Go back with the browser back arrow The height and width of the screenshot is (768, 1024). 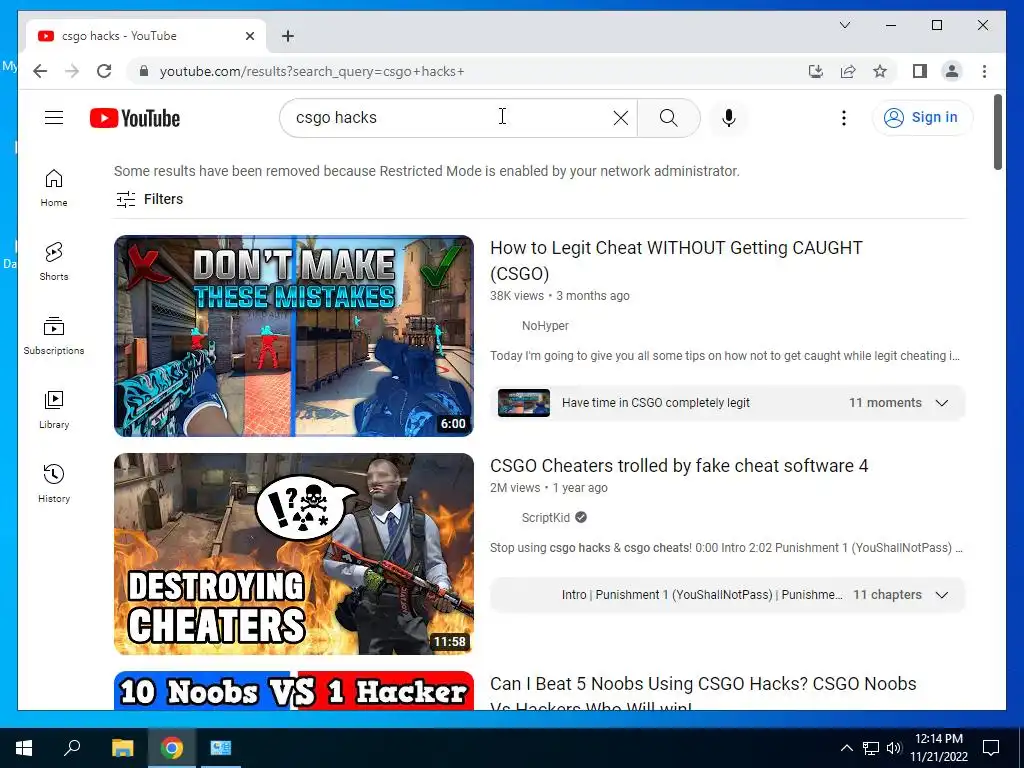(40, 71)
